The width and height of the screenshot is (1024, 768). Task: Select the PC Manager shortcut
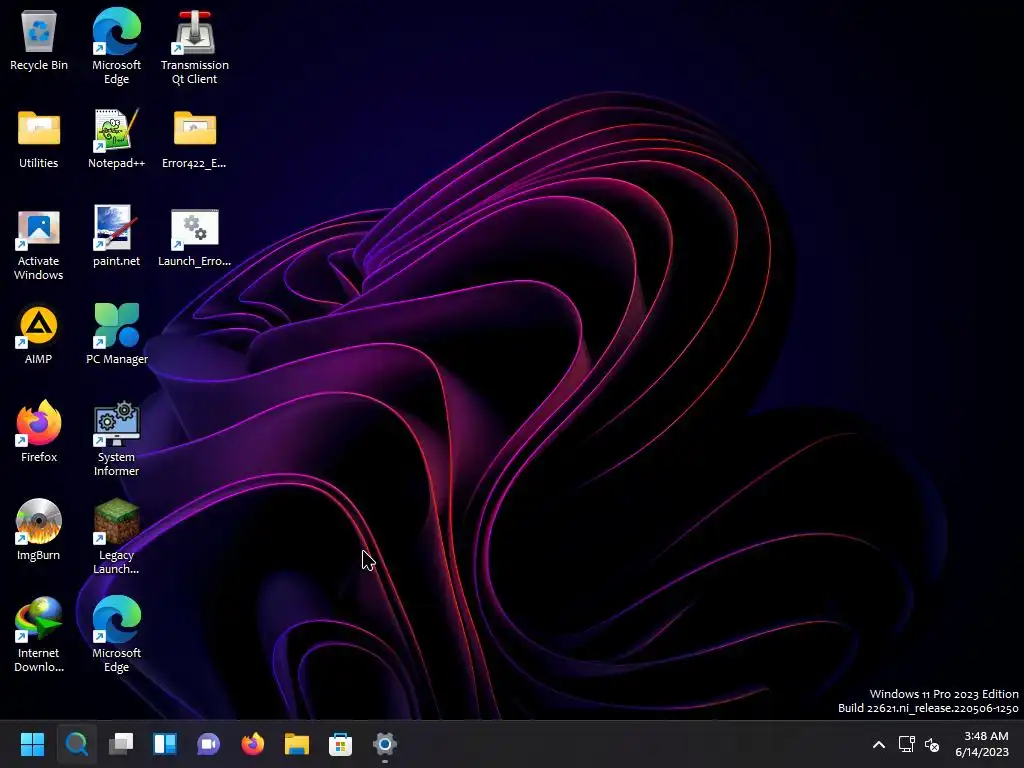(116, 334)
